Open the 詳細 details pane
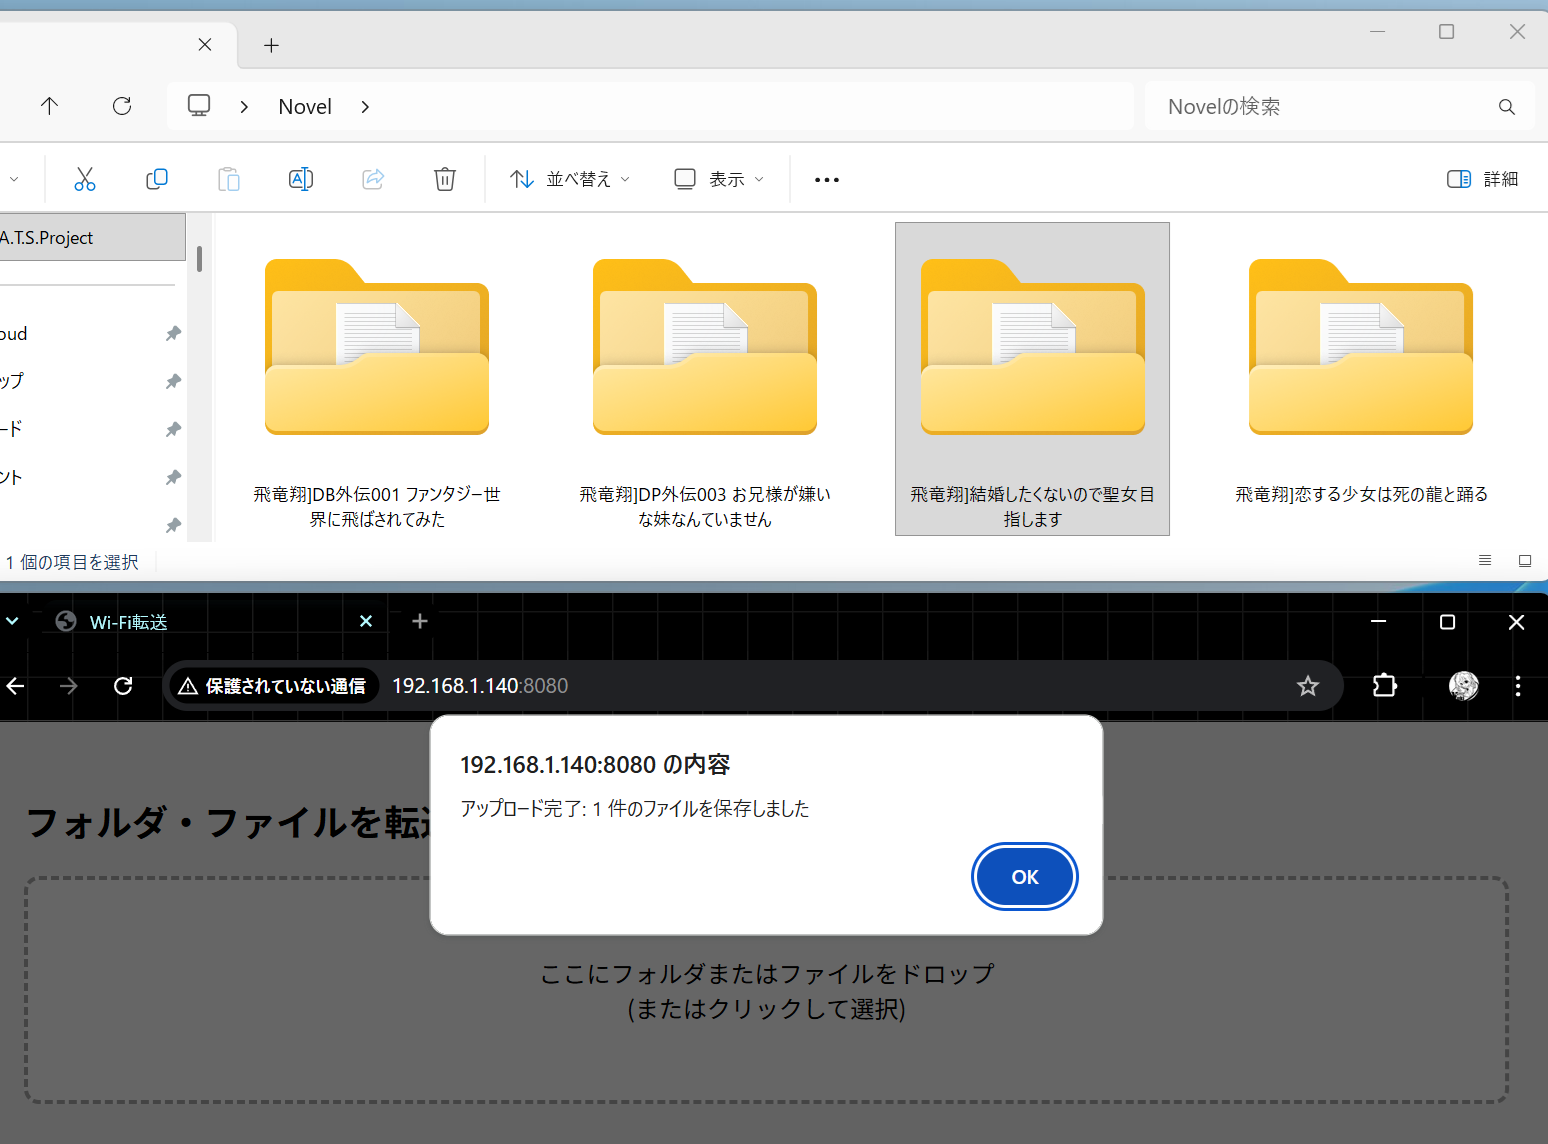This screenshot has width=1548, height=1144. pyautogui.click(x=1482, y=178)
